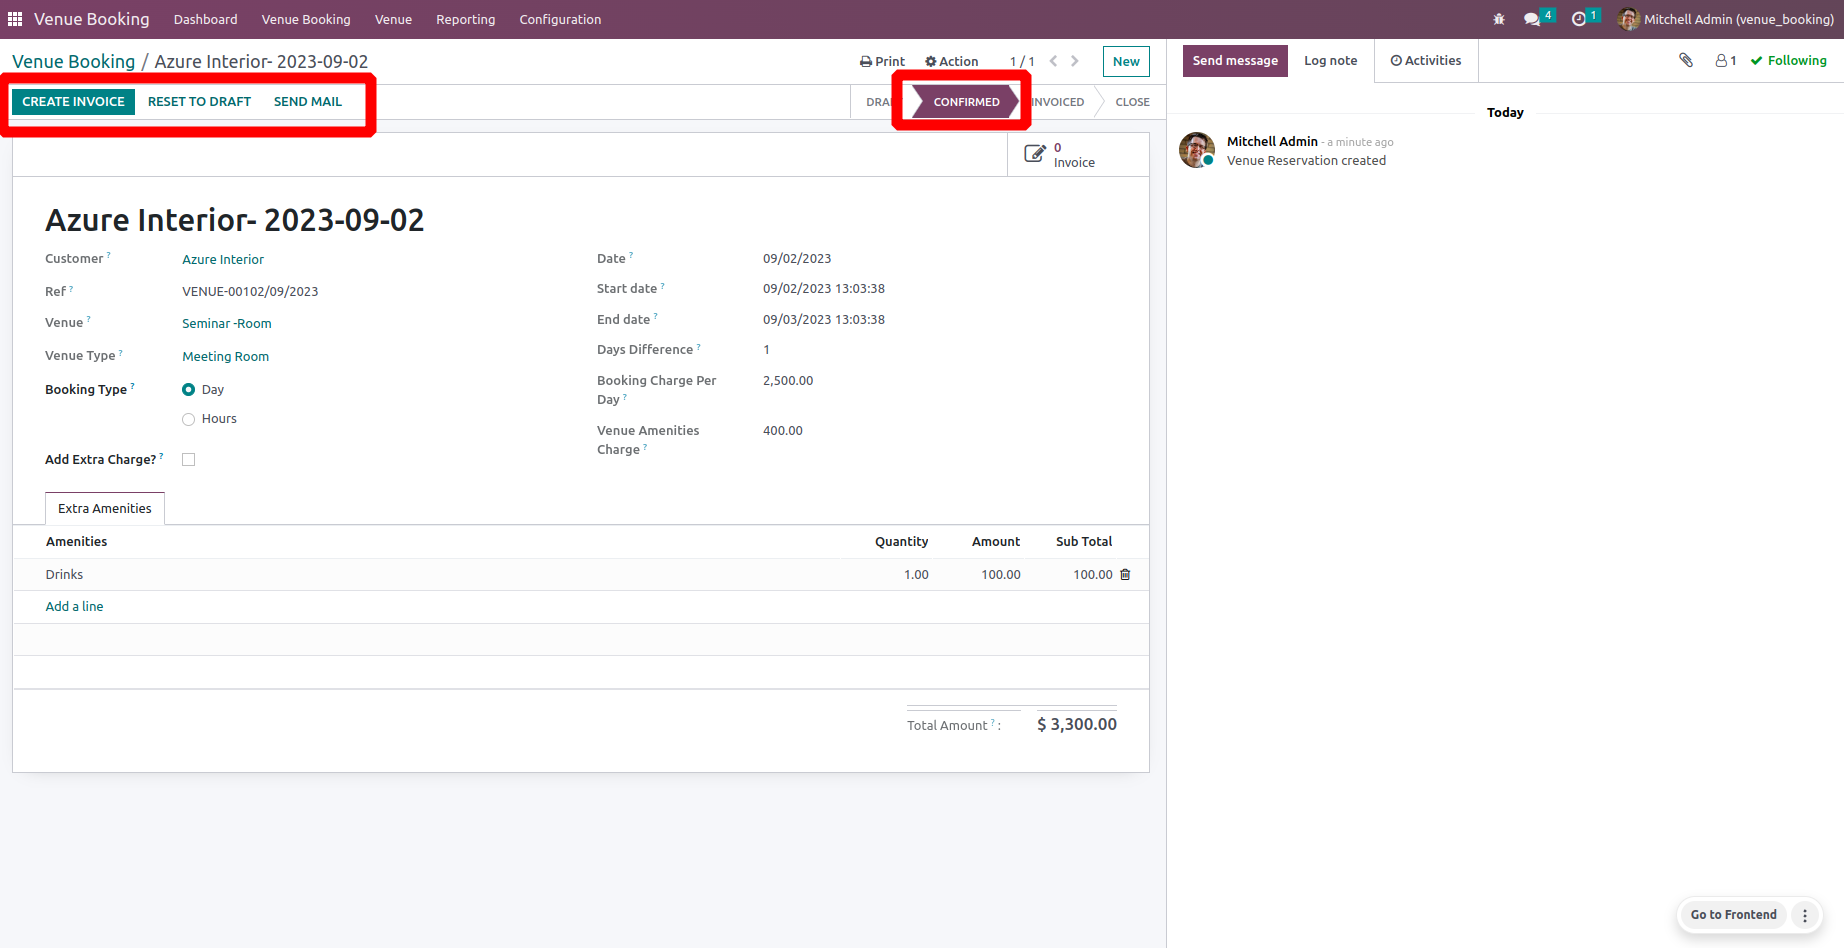Open the Meeting Room venue type link
This screenshot has height=948, width=1844.
[x=225, y=357]
